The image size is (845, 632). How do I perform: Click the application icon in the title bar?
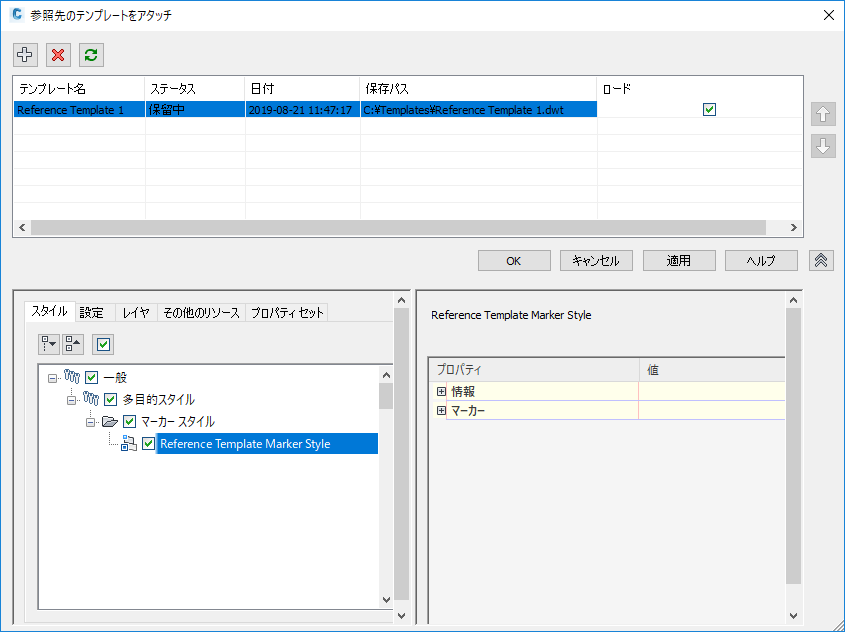17,15
